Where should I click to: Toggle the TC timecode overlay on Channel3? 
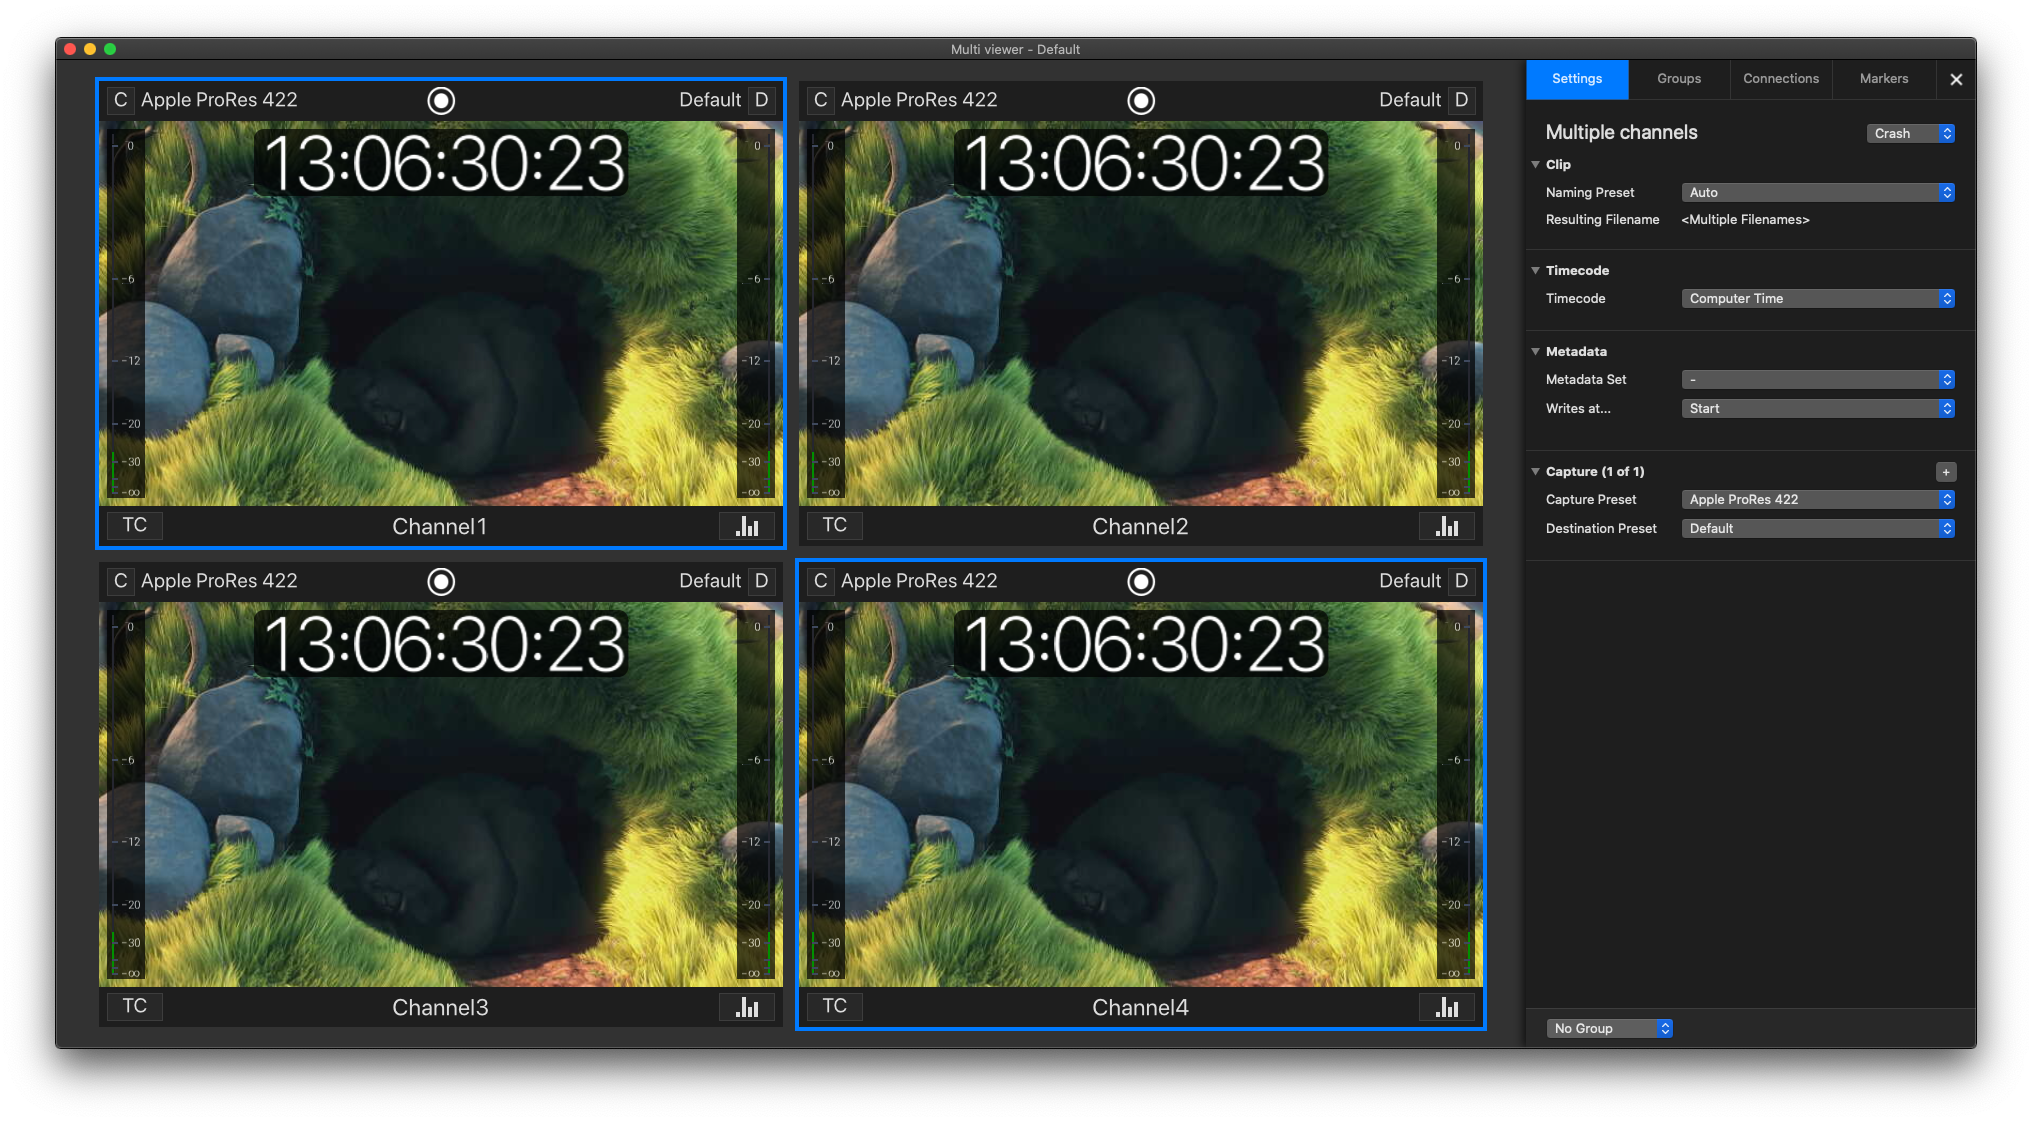click(x=135, y=1007)
